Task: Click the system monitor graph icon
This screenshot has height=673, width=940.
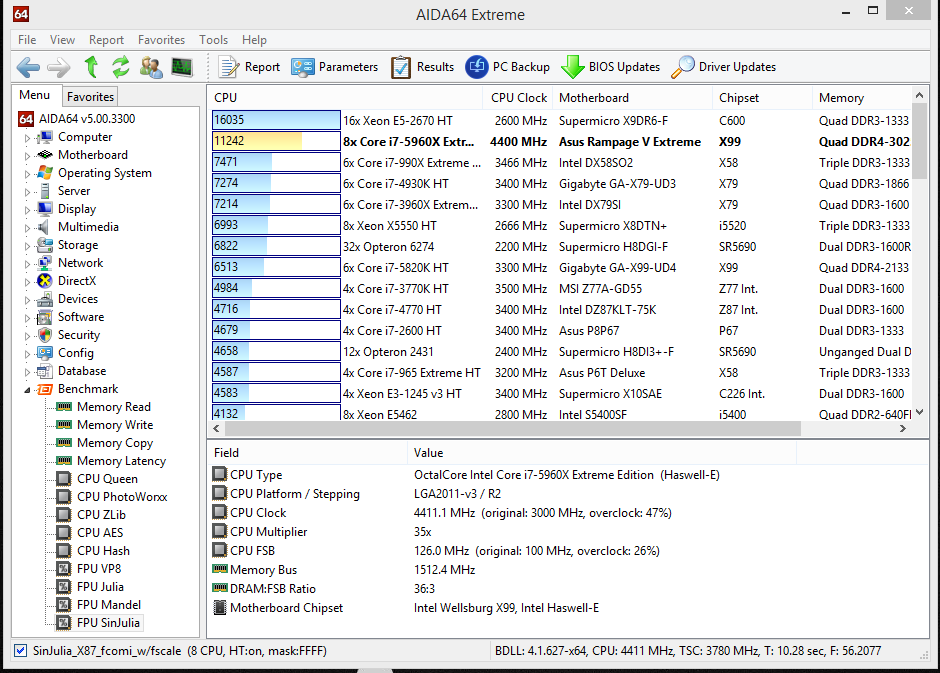Action: [182, 67]
